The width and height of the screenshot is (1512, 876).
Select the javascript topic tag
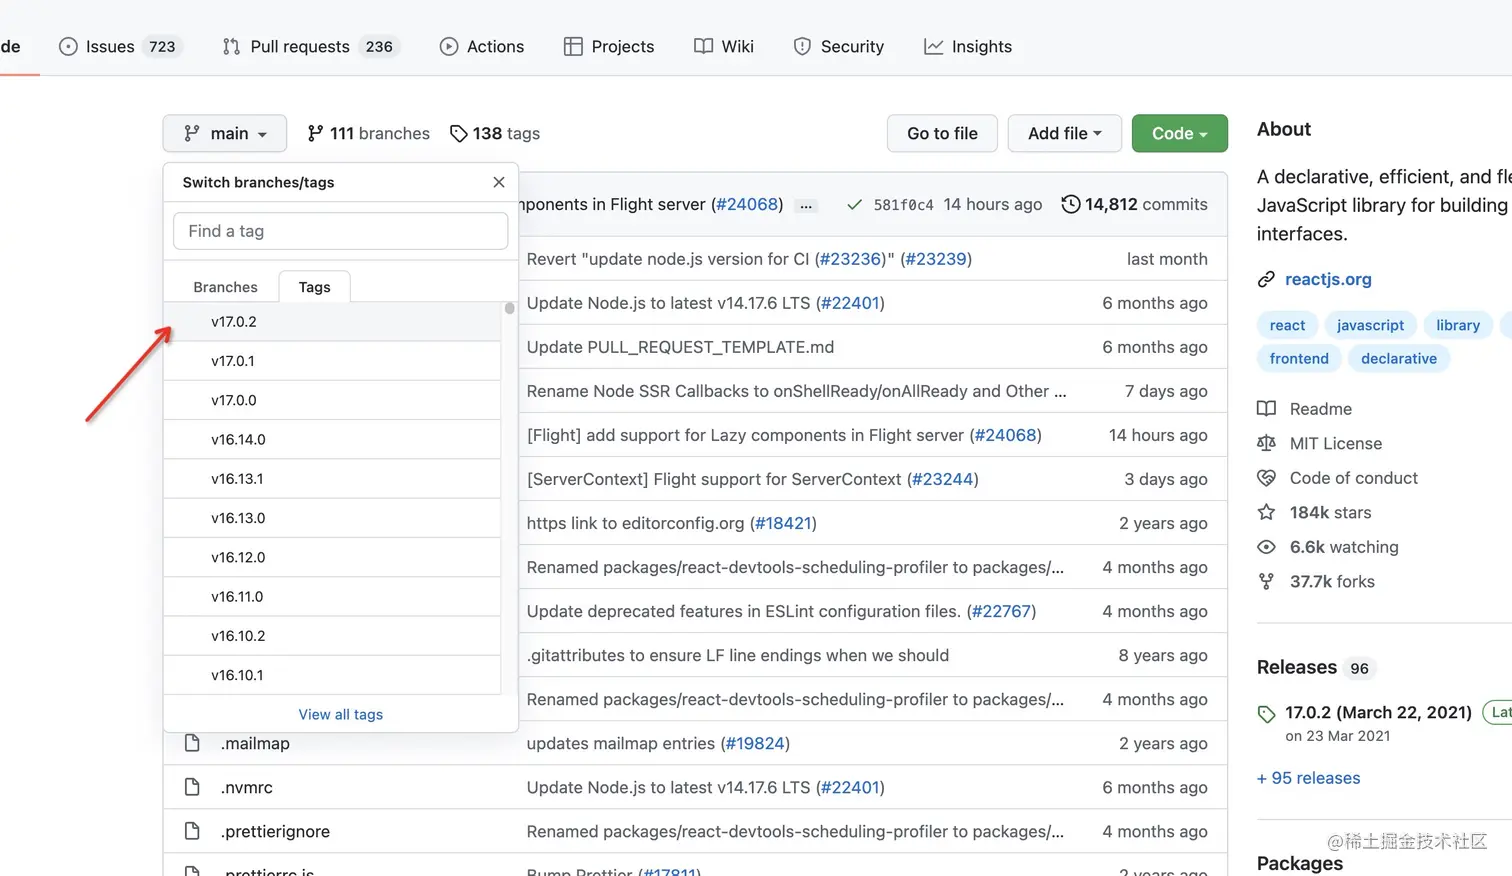(1370, 325)
